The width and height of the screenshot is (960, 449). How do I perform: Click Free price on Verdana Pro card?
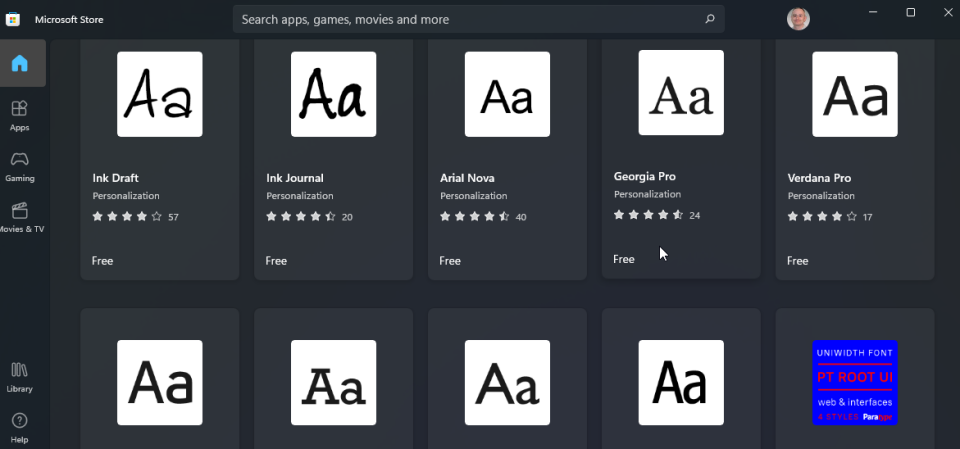pyautogui.click(x=798, y=261)
